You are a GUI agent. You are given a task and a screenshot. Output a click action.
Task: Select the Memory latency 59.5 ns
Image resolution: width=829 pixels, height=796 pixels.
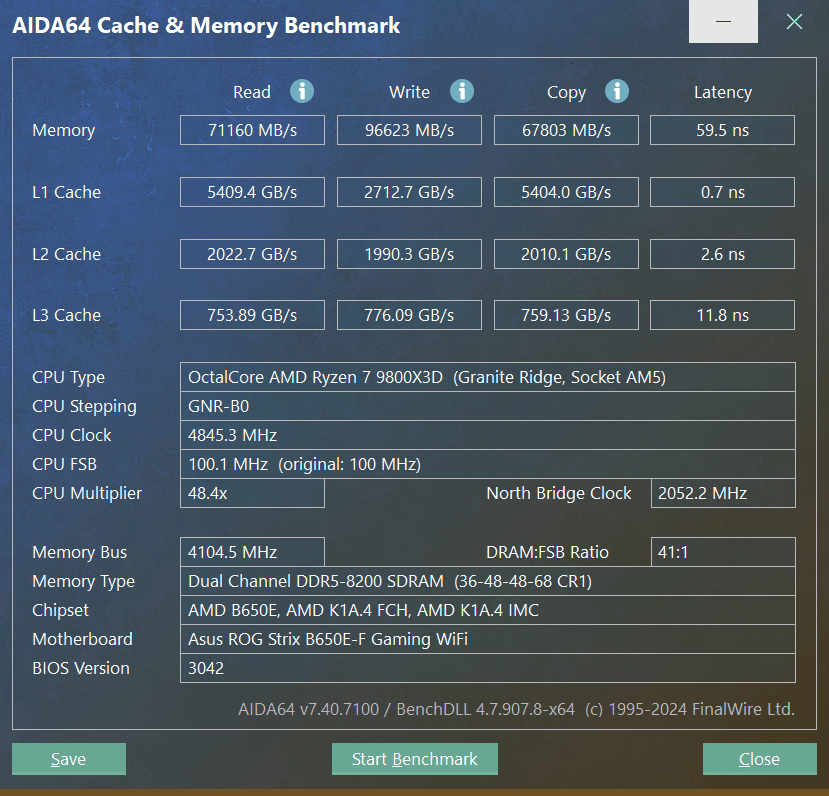722,130
